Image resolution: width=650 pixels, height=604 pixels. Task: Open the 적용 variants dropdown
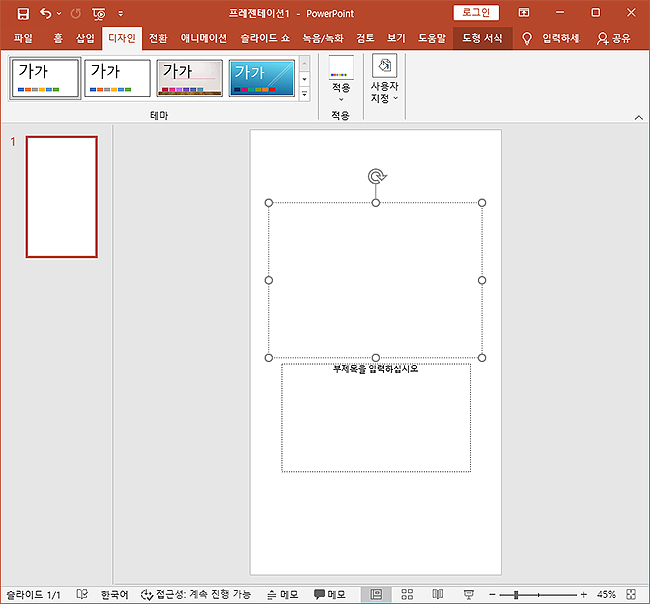[341, 79]
